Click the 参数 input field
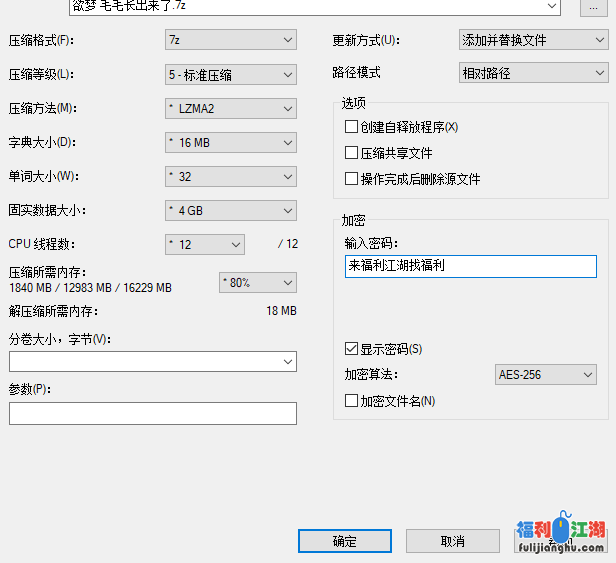This screenshot has width=616, height=563. [153, 413]
